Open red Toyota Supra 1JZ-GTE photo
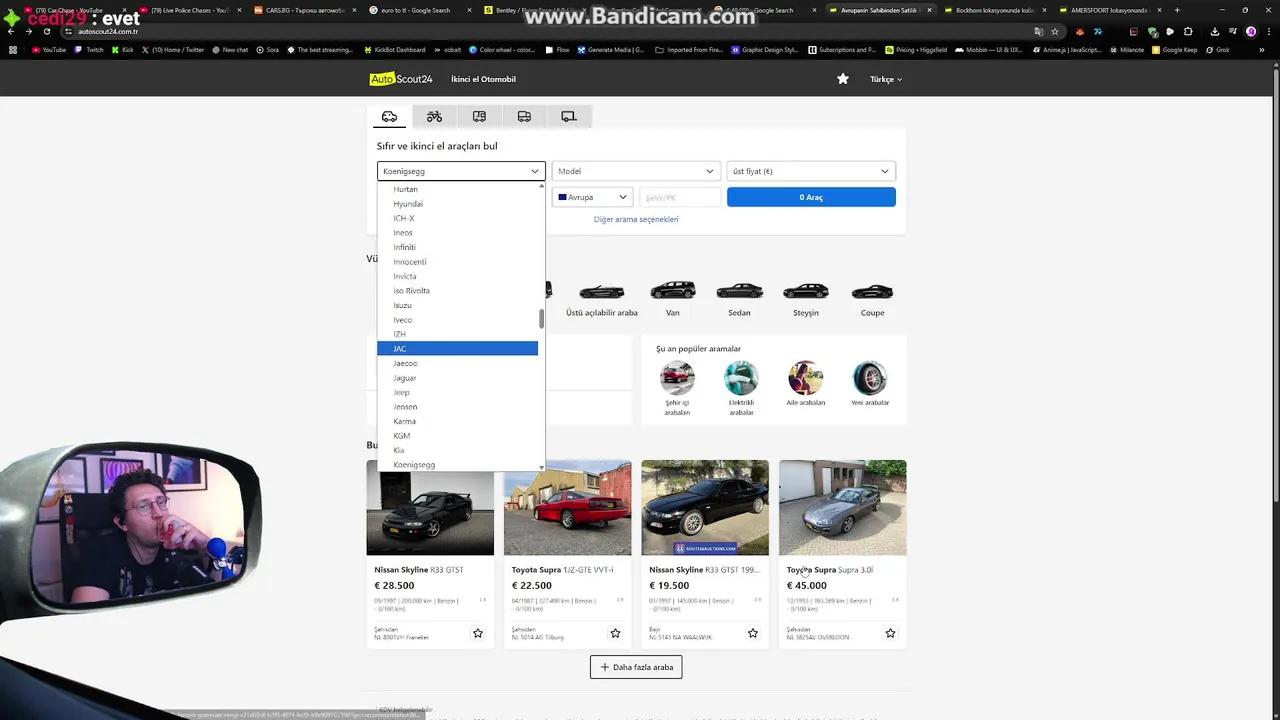This screenshot has height=720, width=1280. pyautogui.click(x=568, y=507)
